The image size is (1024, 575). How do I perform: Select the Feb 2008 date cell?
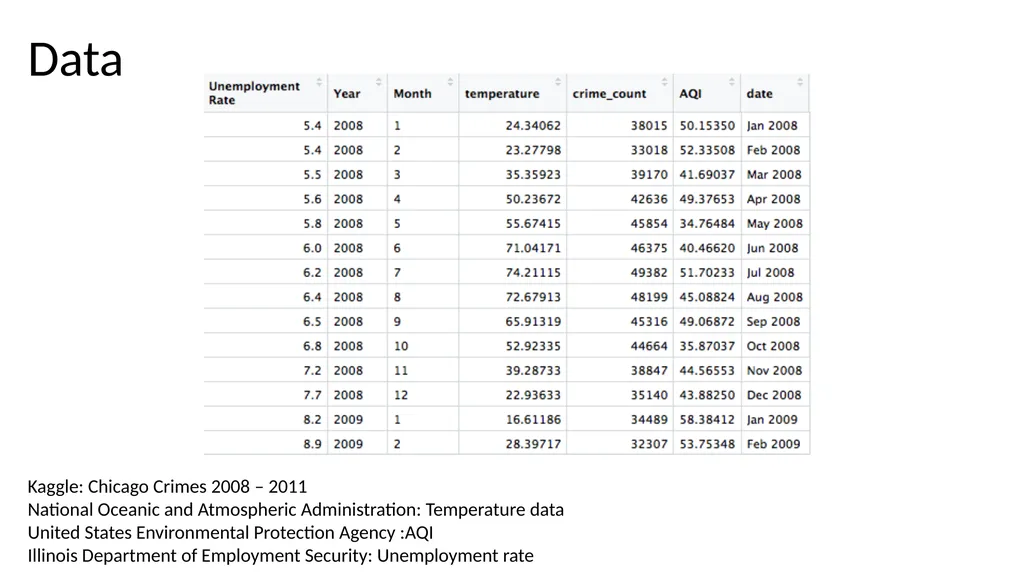point(773,150)
